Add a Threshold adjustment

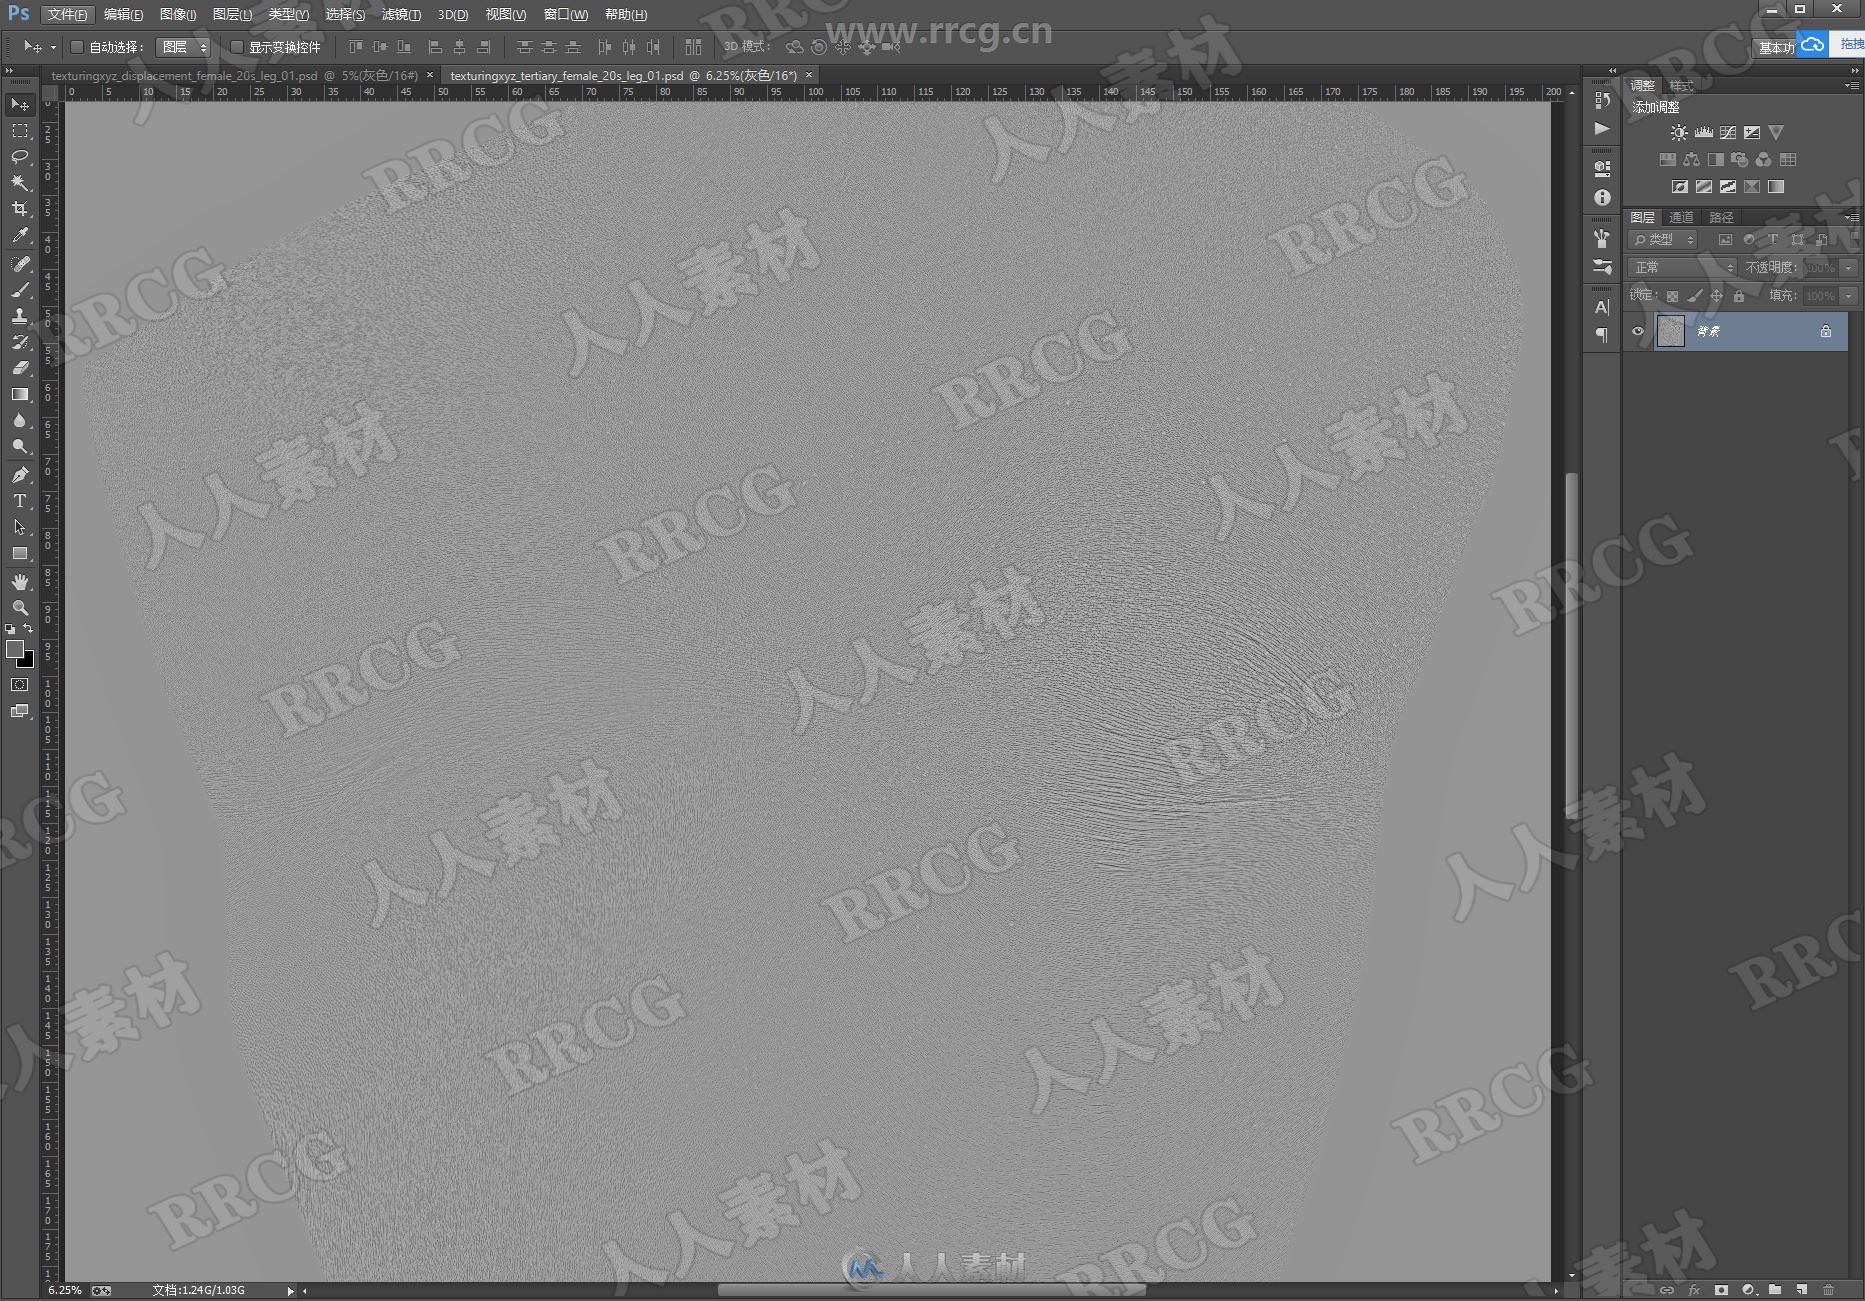coord(1727,186)
